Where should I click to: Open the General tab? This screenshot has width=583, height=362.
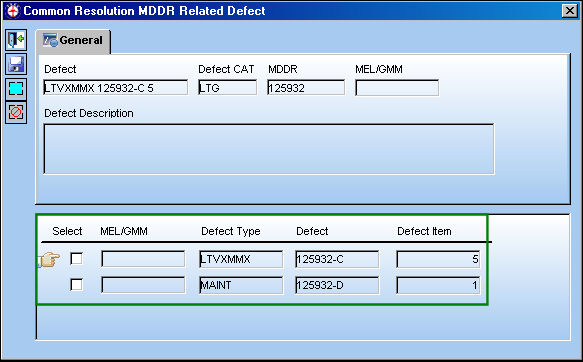pos(73,41)
